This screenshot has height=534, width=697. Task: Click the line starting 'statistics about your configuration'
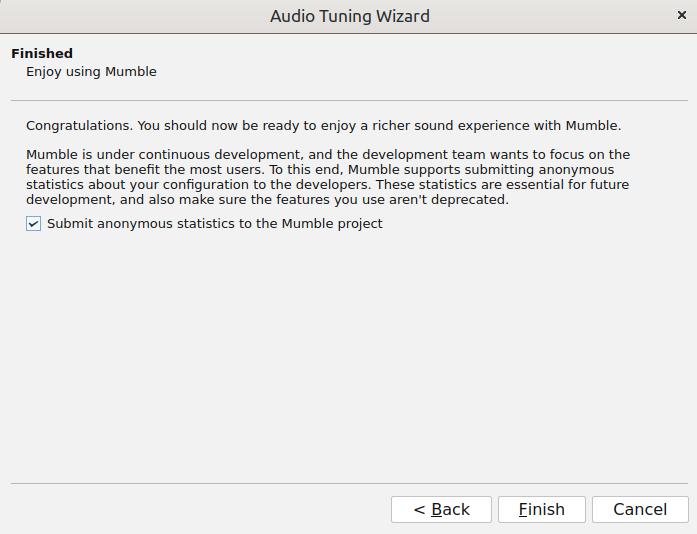328,185
